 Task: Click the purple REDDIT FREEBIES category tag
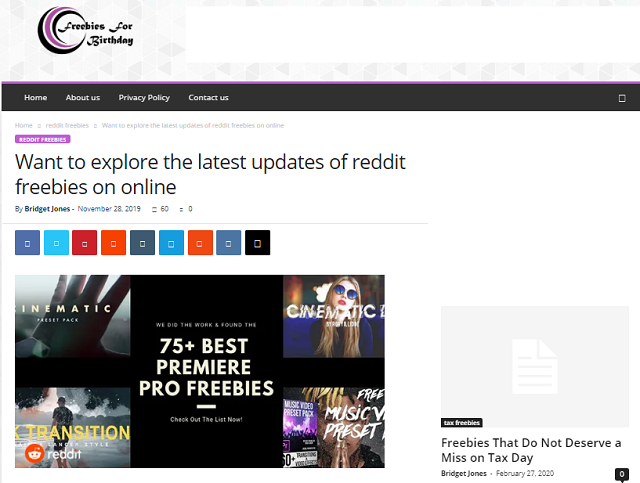42,140
